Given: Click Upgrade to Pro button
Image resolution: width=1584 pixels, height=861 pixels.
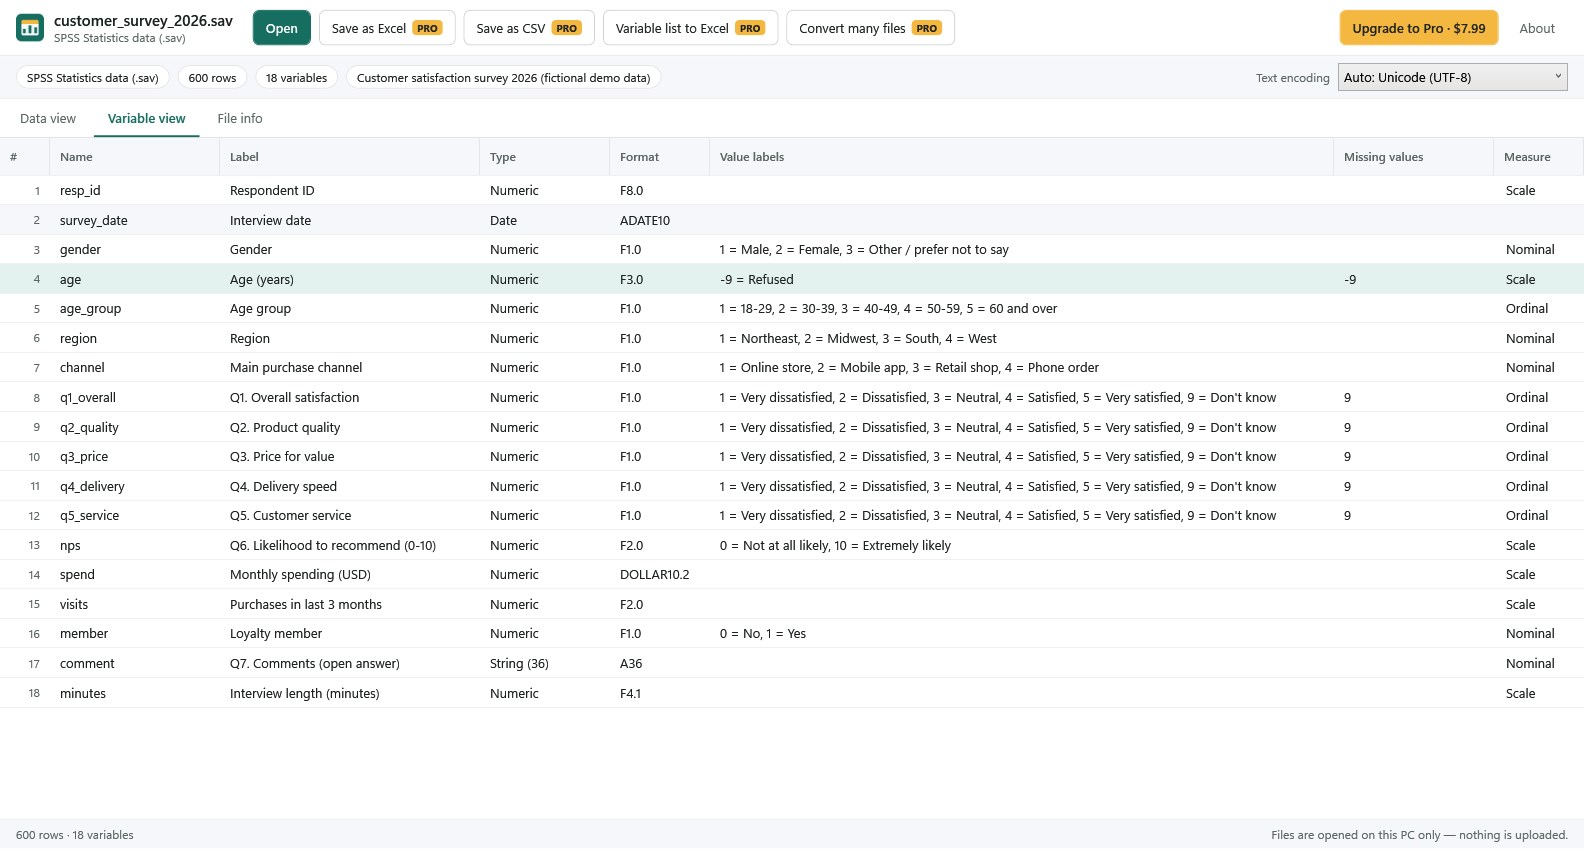Looking at the screenshot, I should [x=1419, y=28].
